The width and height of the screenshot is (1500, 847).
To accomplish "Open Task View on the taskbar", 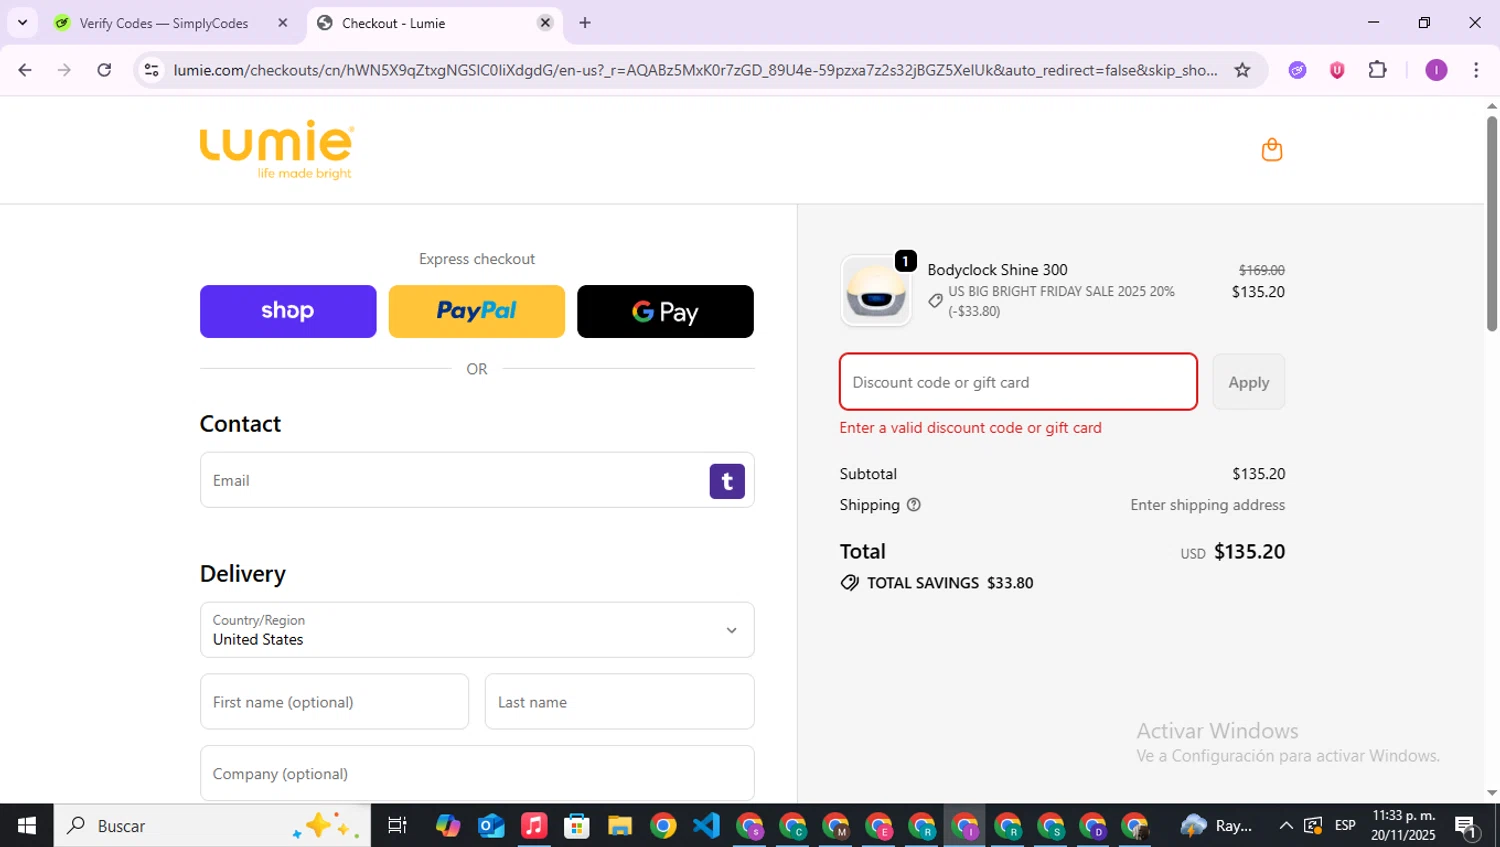I will 397,826.
